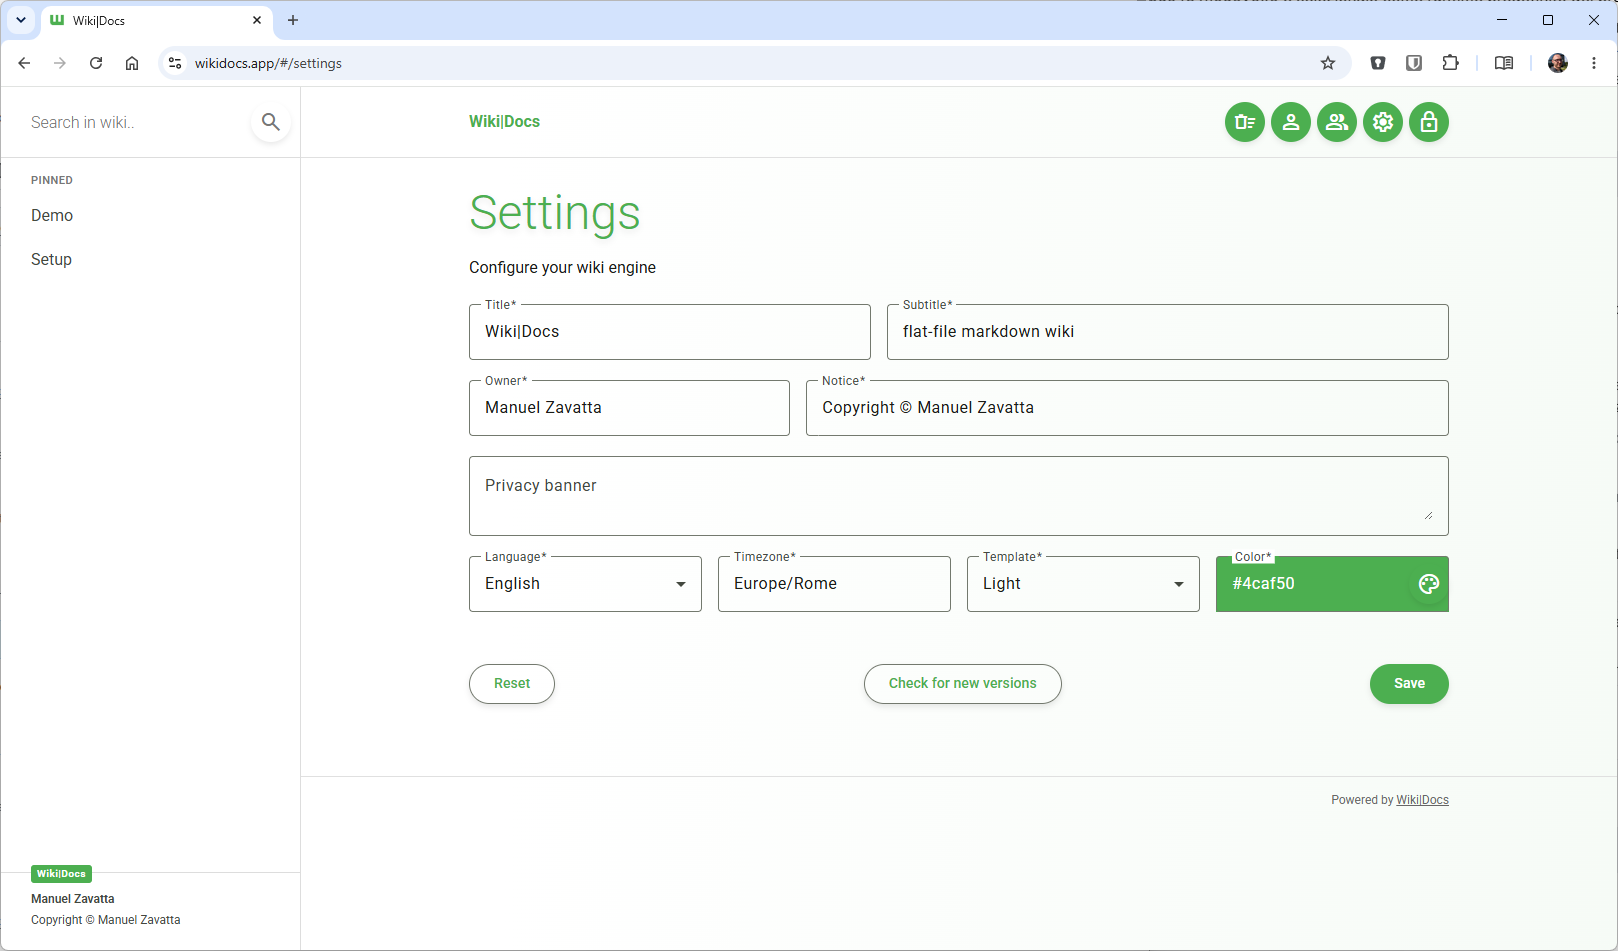Expand the Template dropdown set to Light
Viewport: 1618px width, 951px height.
click(x=1083, y=584)
